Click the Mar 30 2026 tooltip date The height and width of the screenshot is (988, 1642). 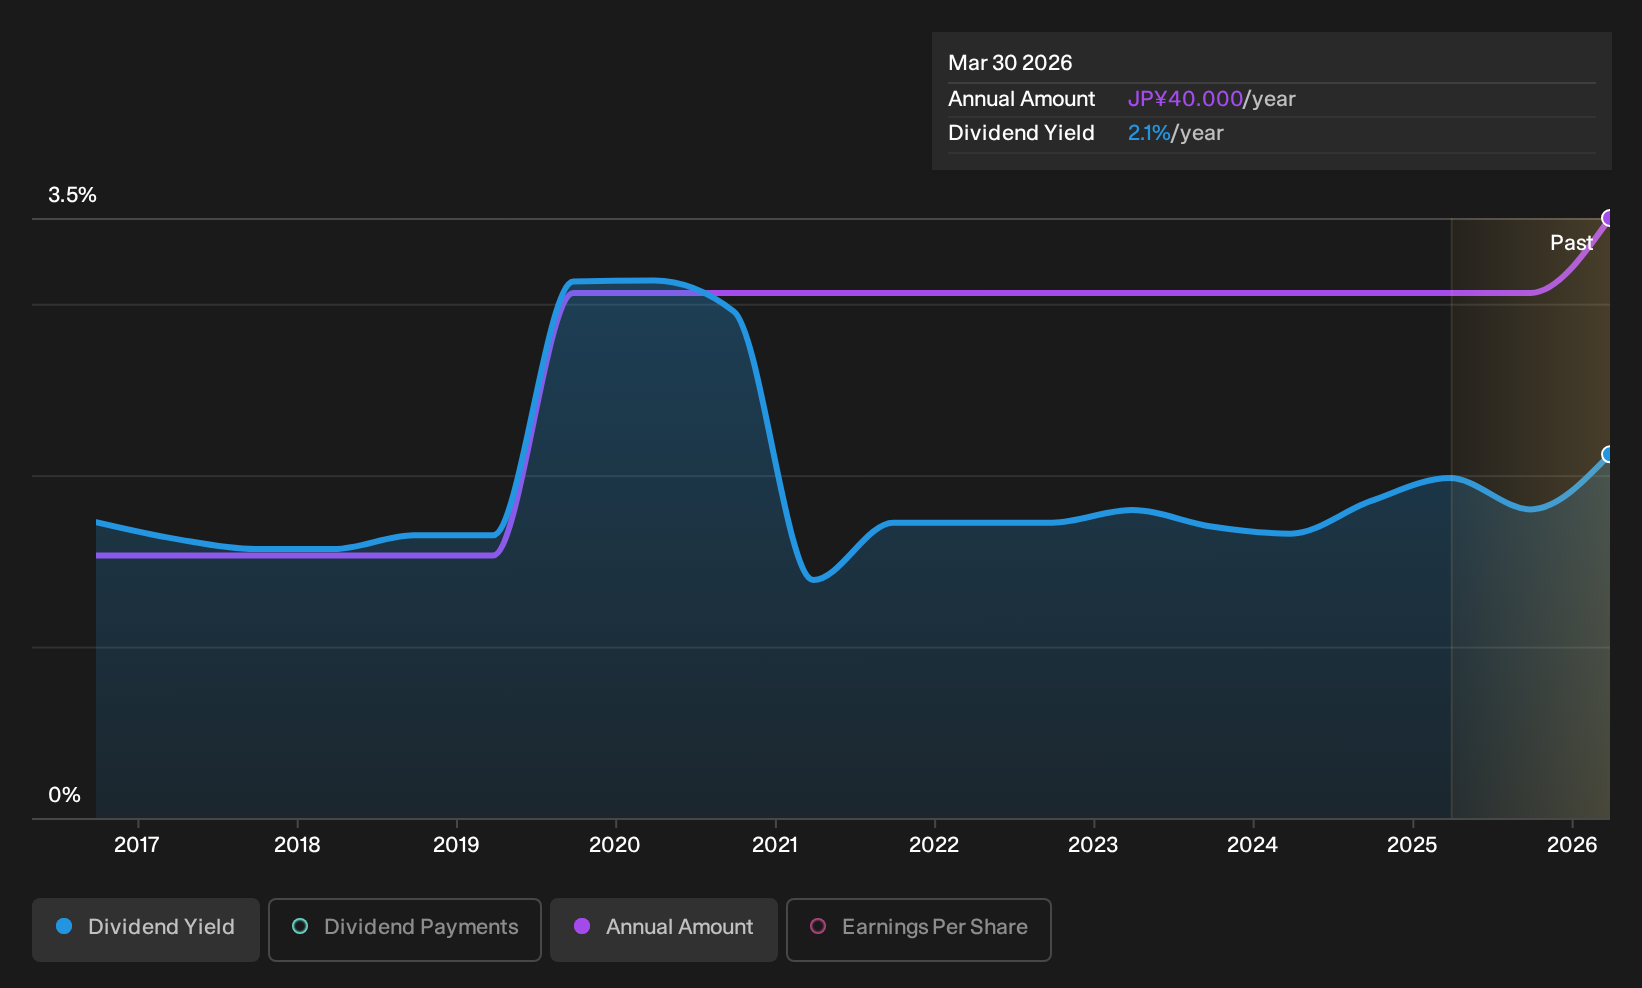(1010, 63)
